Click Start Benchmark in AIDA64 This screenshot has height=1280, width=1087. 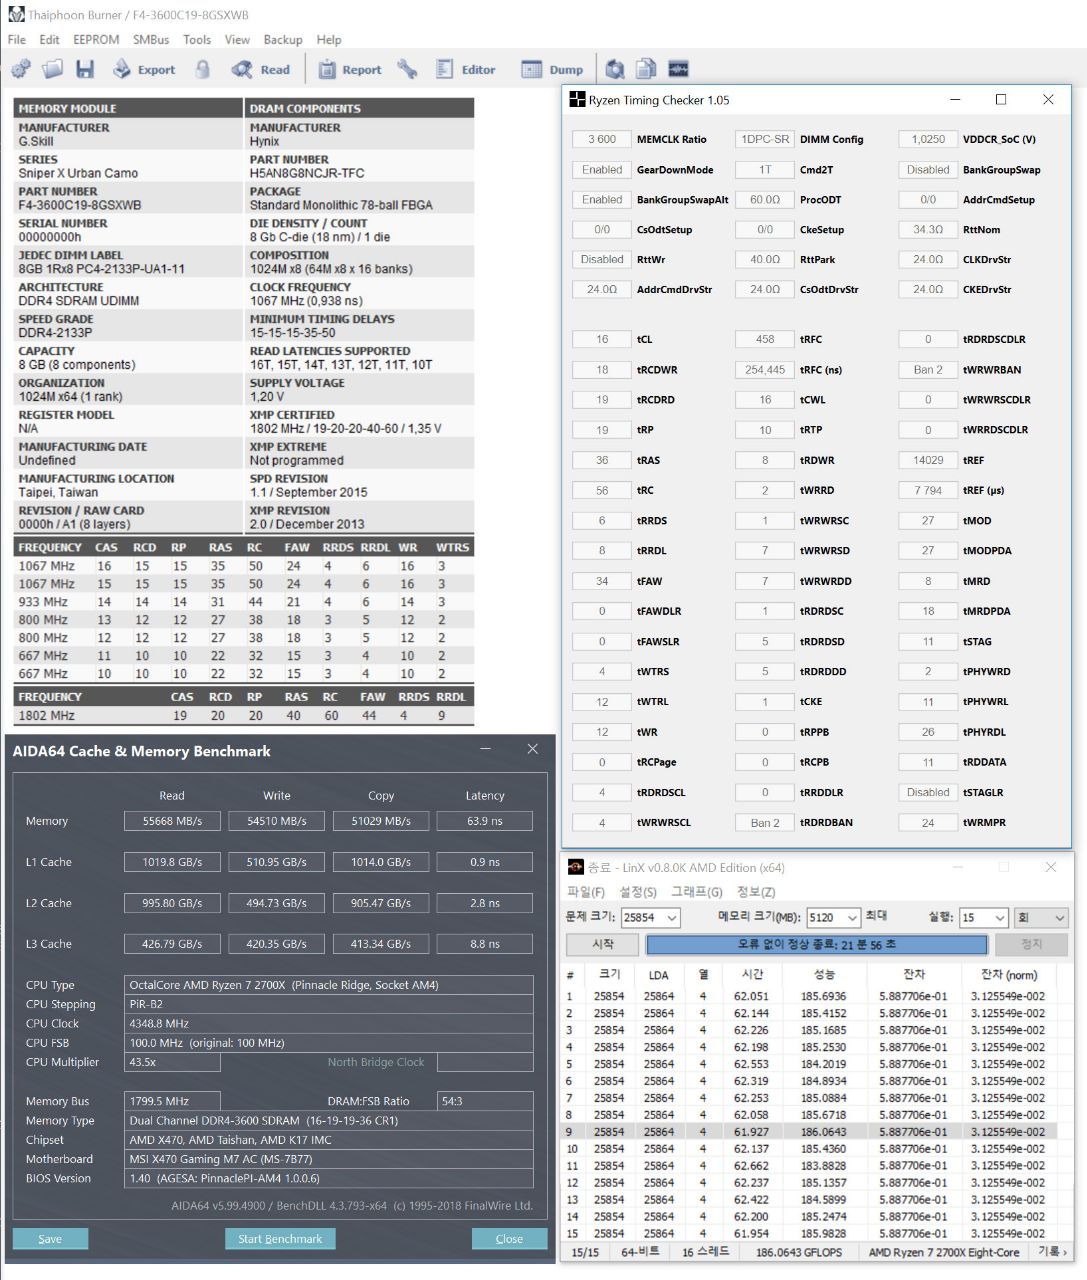(280, 1239)
